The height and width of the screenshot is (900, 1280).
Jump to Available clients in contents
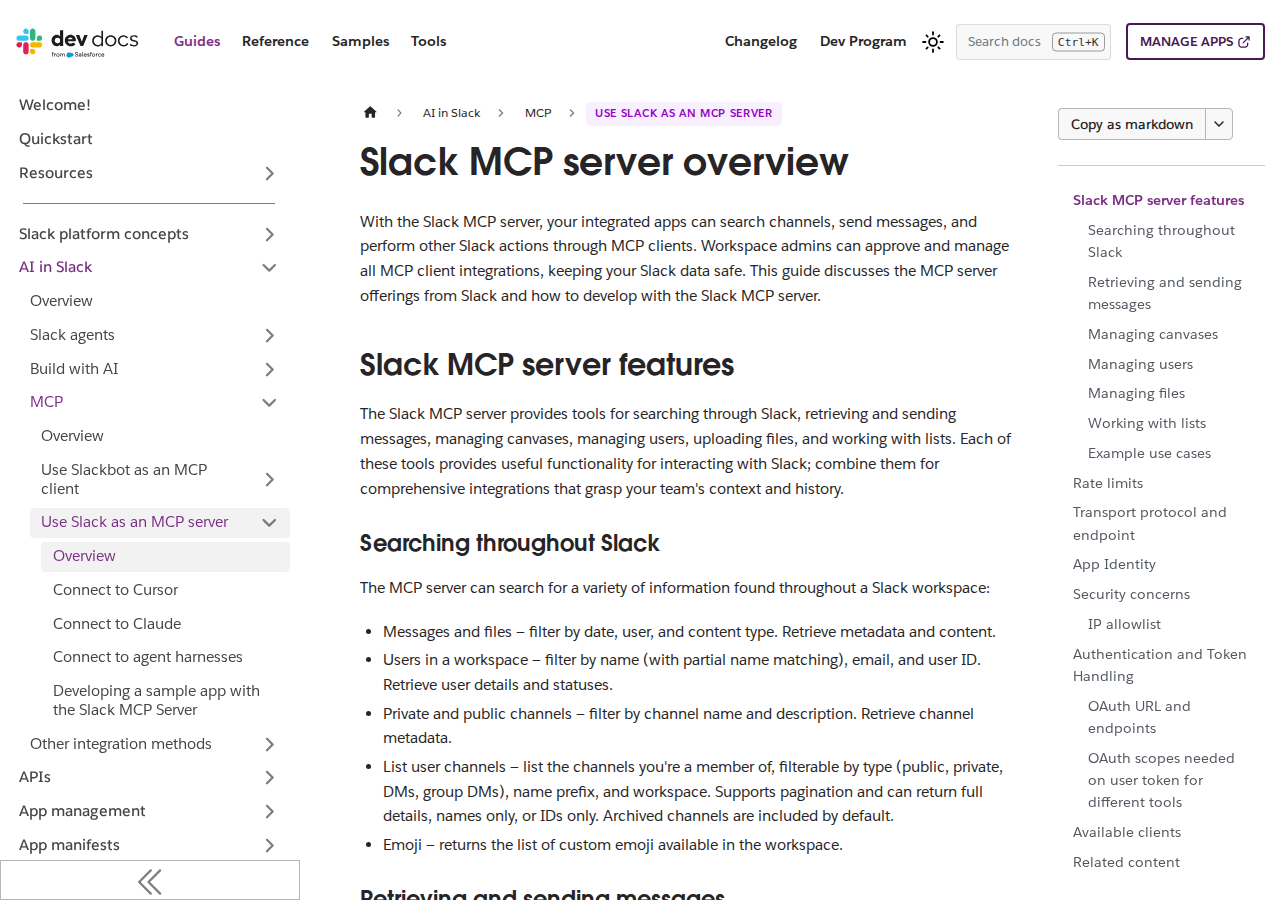[1127, 832]
